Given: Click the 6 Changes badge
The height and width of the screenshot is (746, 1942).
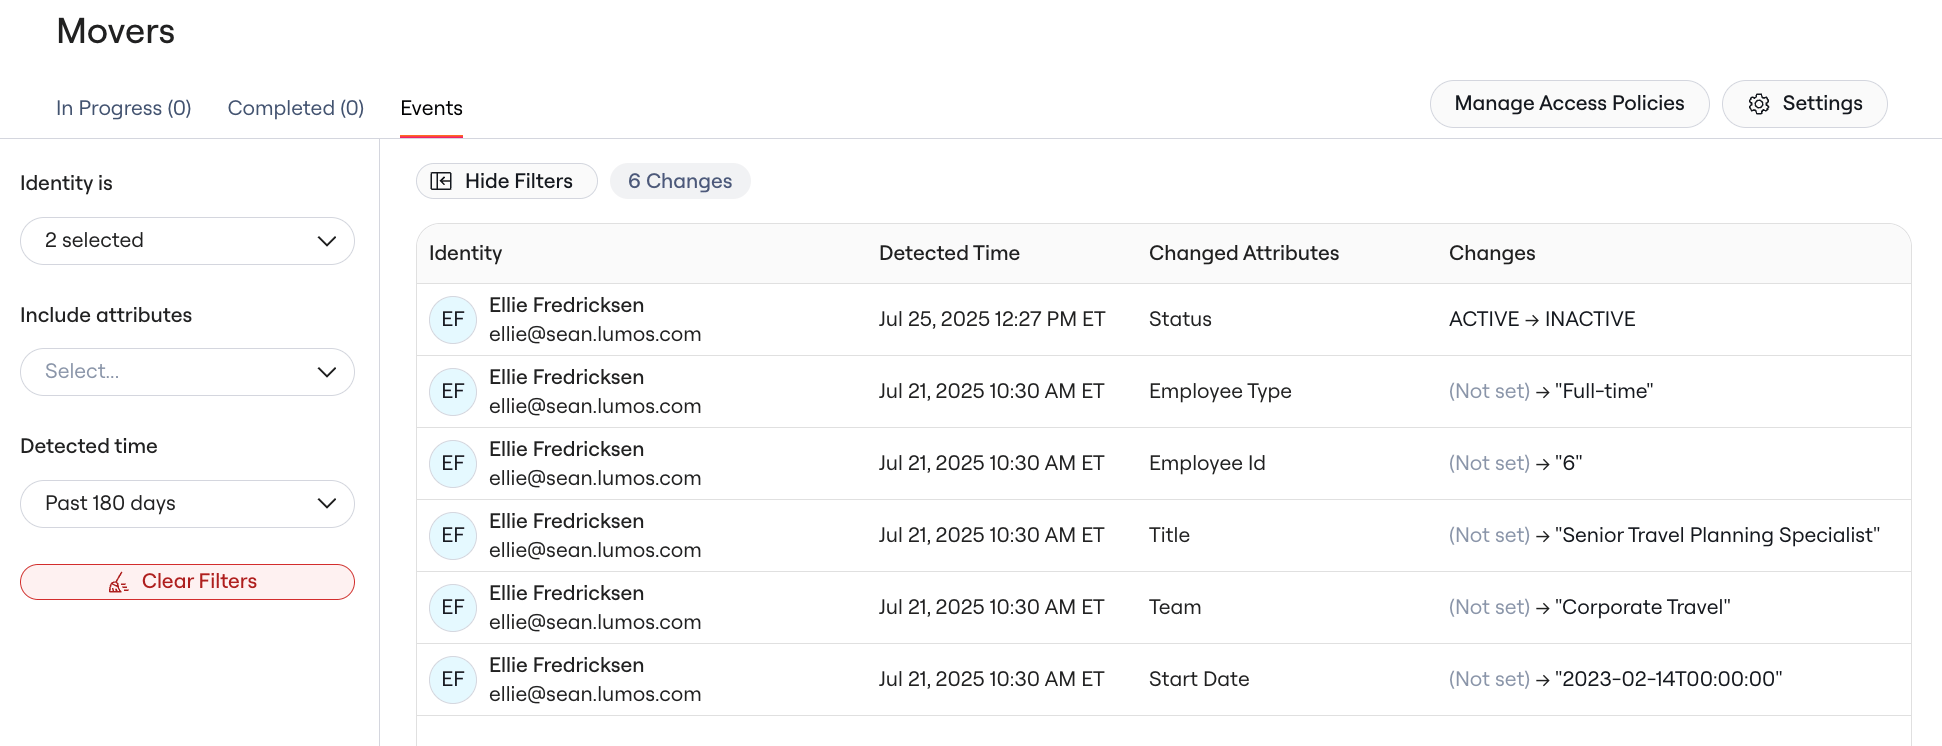Looking at the screenshot, I should point(680,181).
